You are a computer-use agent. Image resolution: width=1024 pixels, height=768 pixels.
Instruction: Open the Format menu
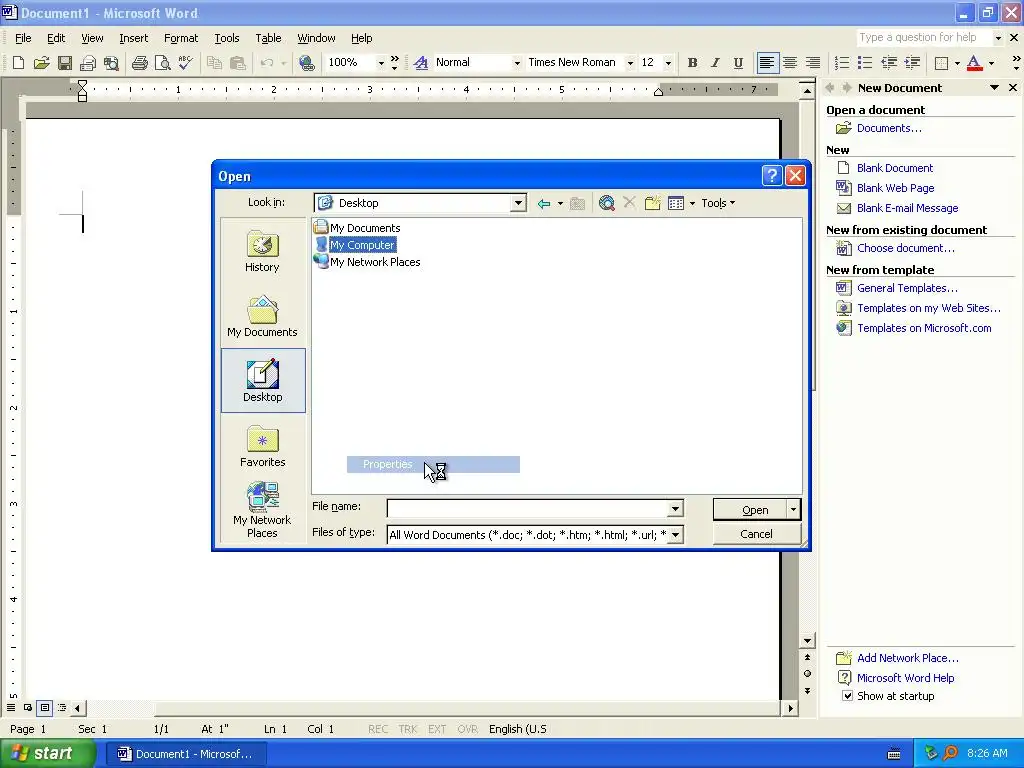coord(181,38)
